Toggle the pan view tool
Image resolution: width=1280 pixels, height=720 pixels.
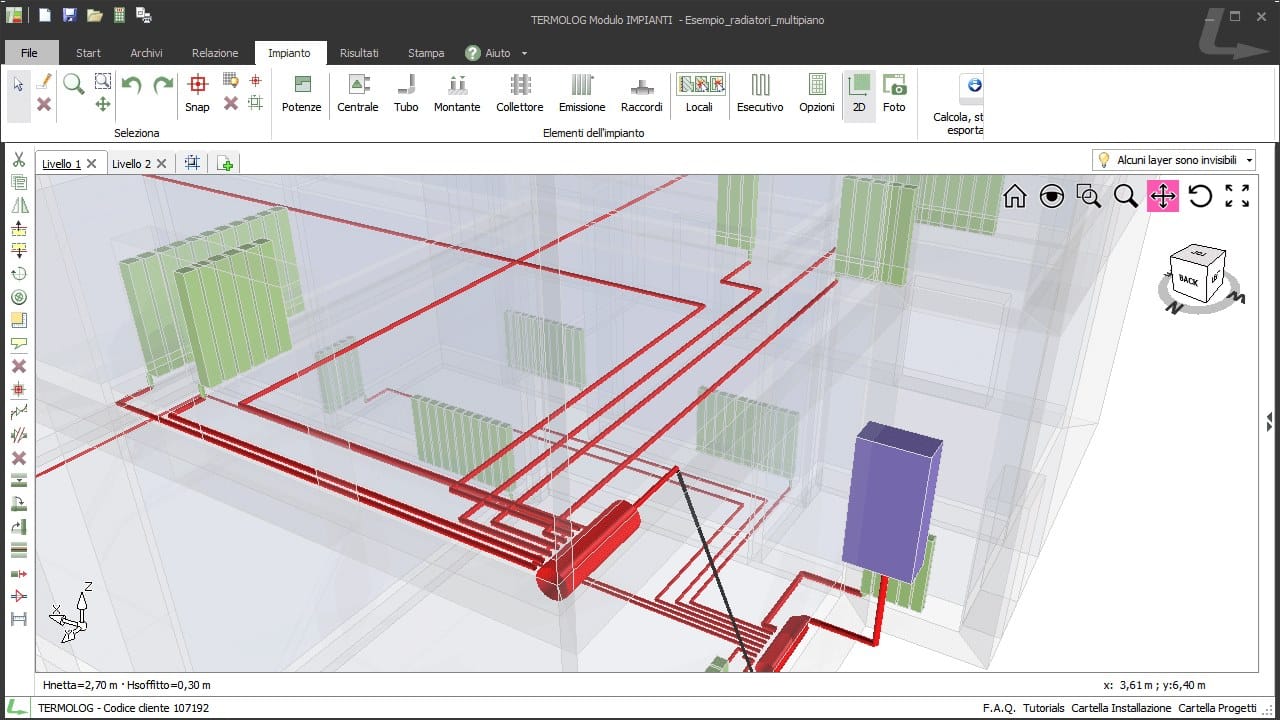click(1163, 196)
